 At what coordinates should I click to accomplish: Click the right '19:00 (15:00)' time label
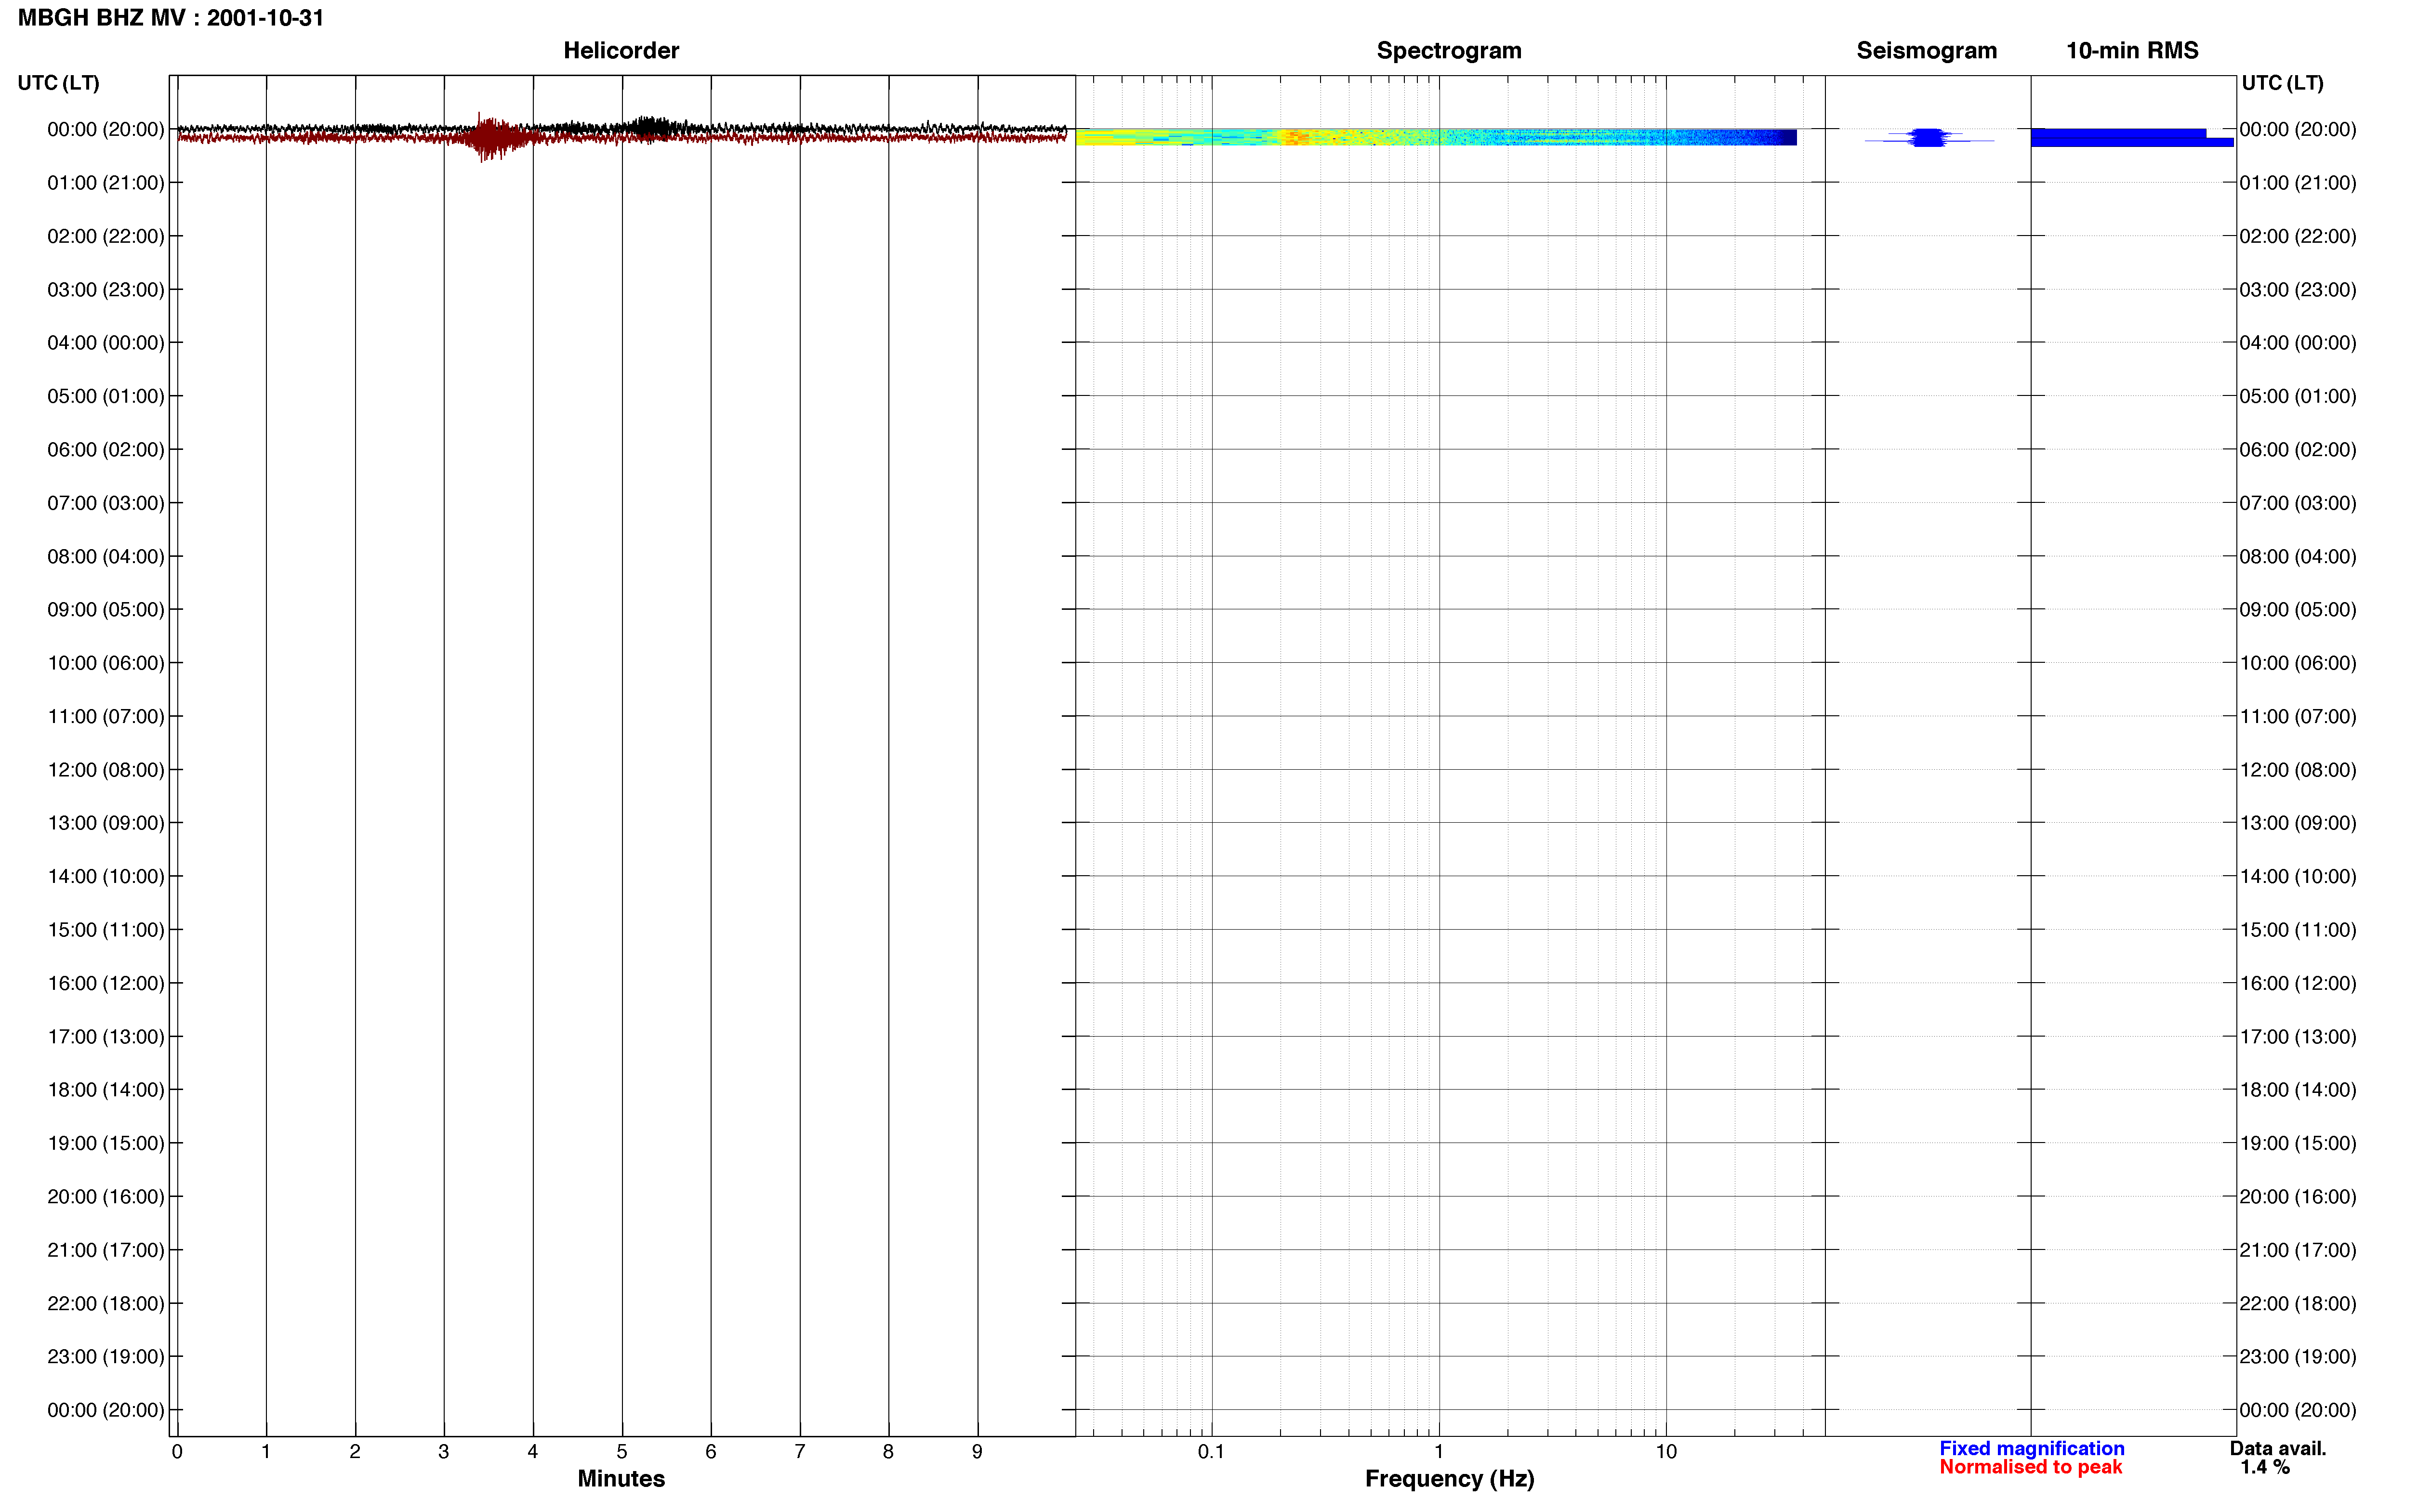(x=2298, y=1143)
